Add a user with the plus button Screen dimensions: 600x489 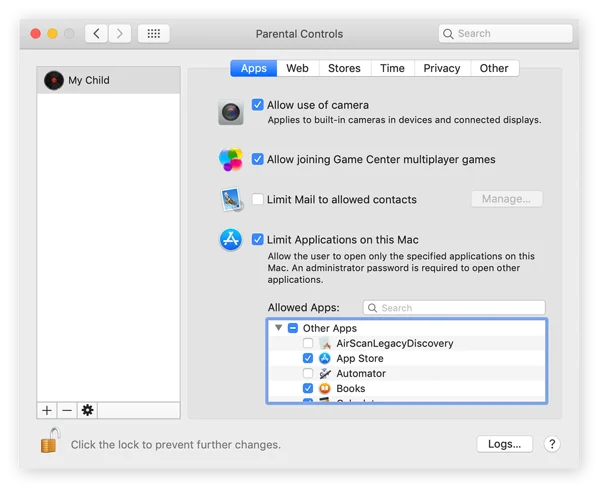click(47, 410)
